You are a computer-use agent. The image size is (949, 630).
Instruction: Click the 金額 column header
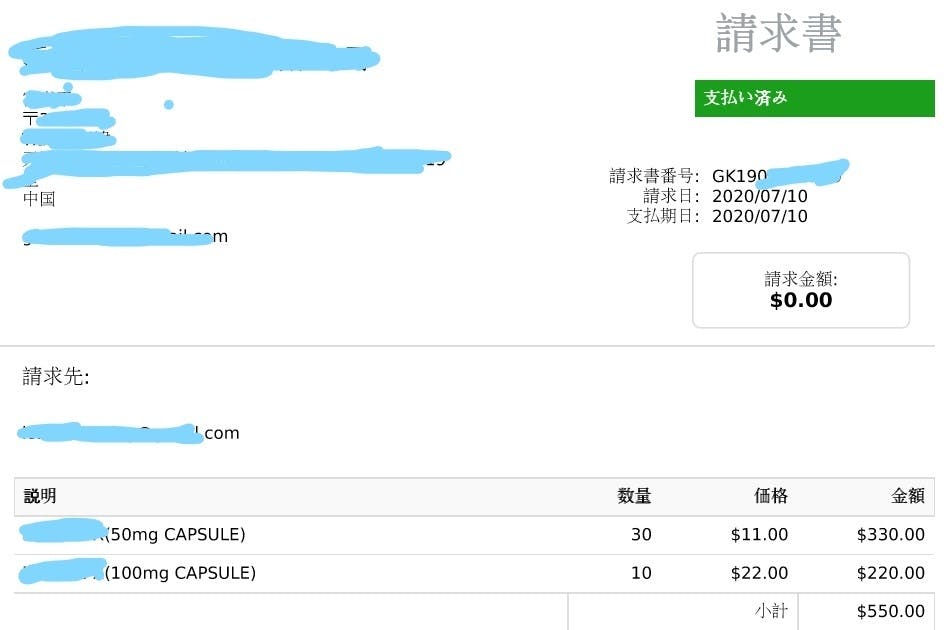pos(908,496)
